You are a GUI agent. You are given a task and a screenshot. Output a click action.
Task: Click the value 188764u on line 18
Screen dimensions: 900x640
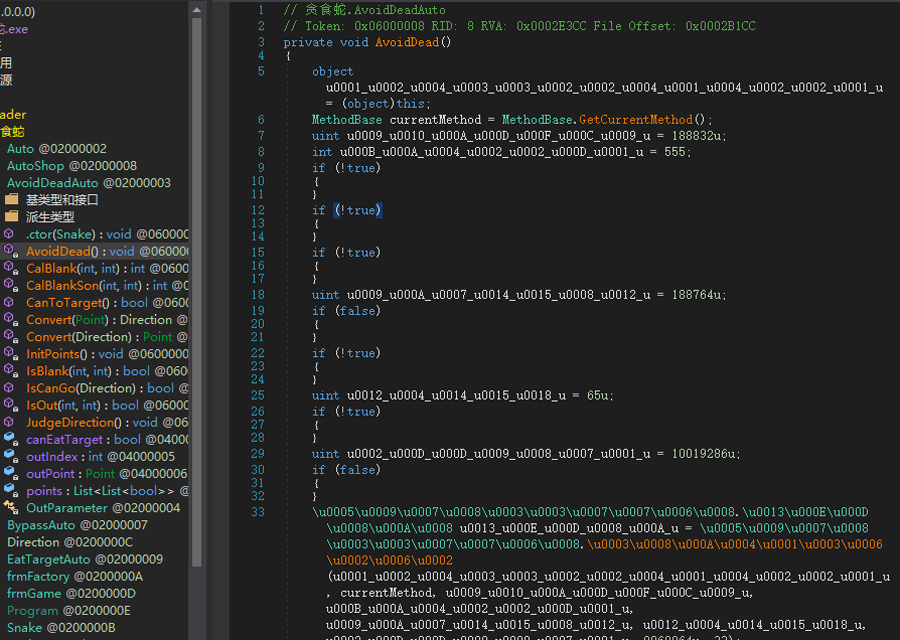coord(696,295)
